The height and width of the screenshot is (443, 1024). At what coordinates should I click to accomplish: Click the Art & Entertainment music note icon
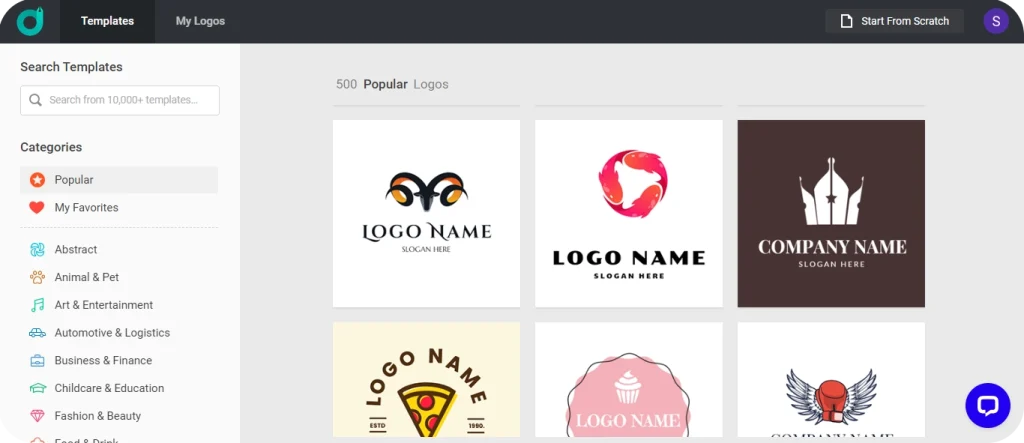37,305
